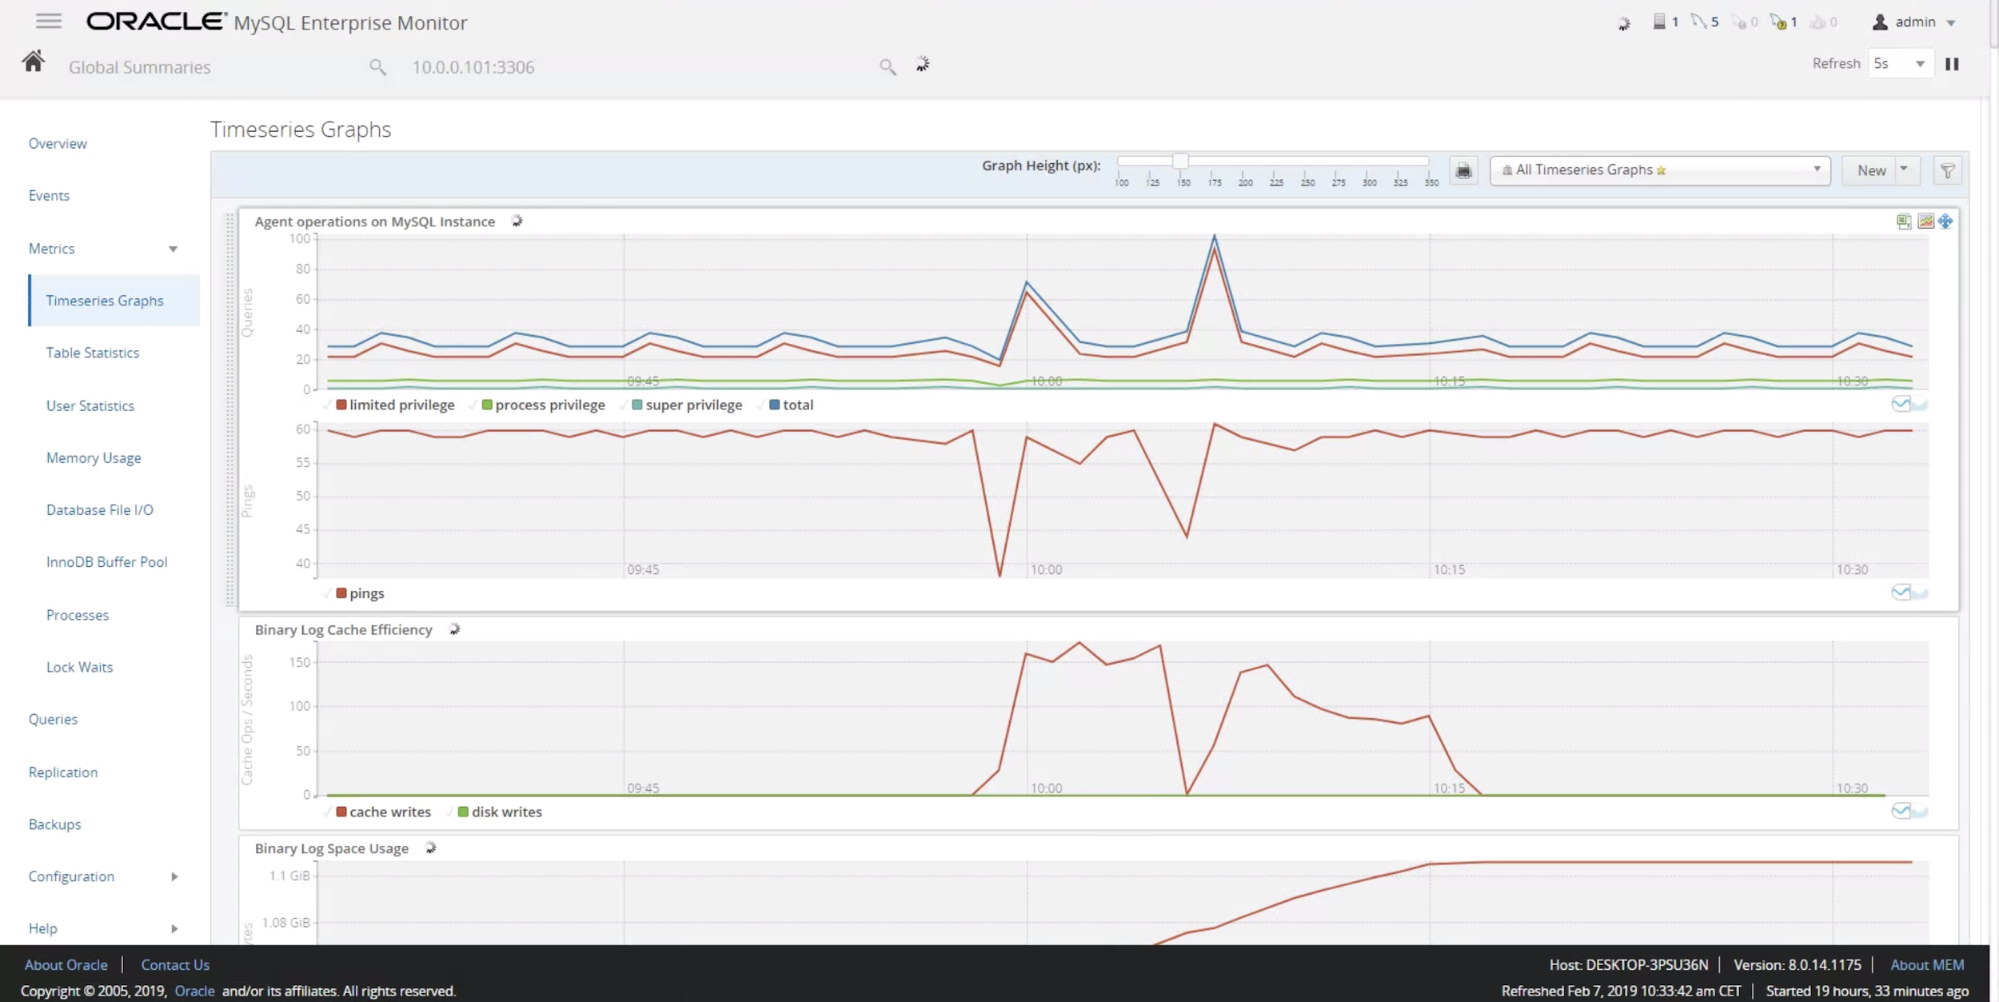Open the Refresh interval dropdown
This screenshot has height=1002, width=1999.
coord(1899,64)
